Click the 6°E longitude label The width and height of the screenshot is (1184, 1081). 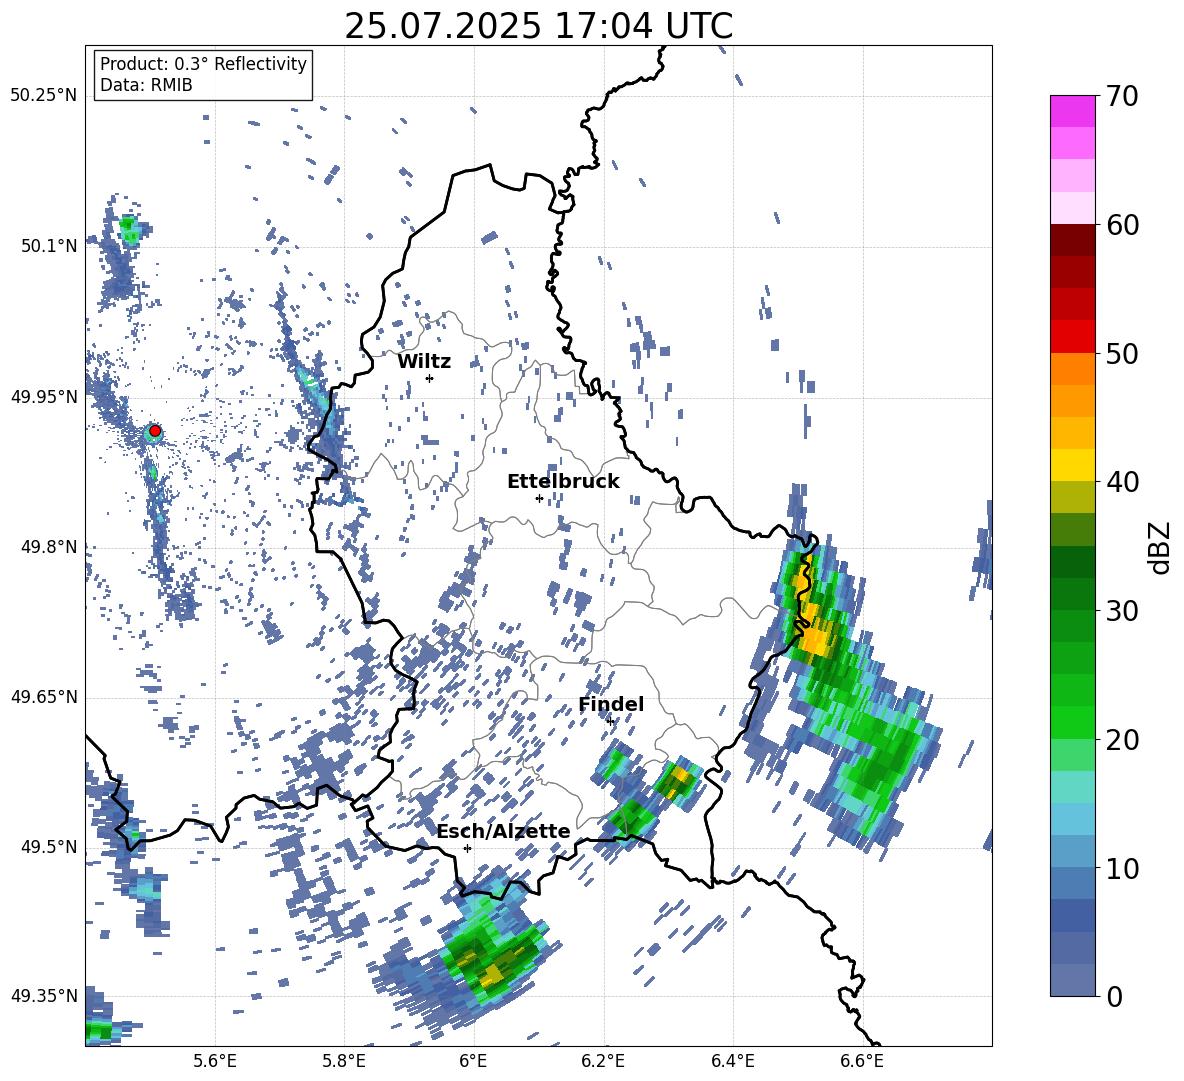(473, 1061)
